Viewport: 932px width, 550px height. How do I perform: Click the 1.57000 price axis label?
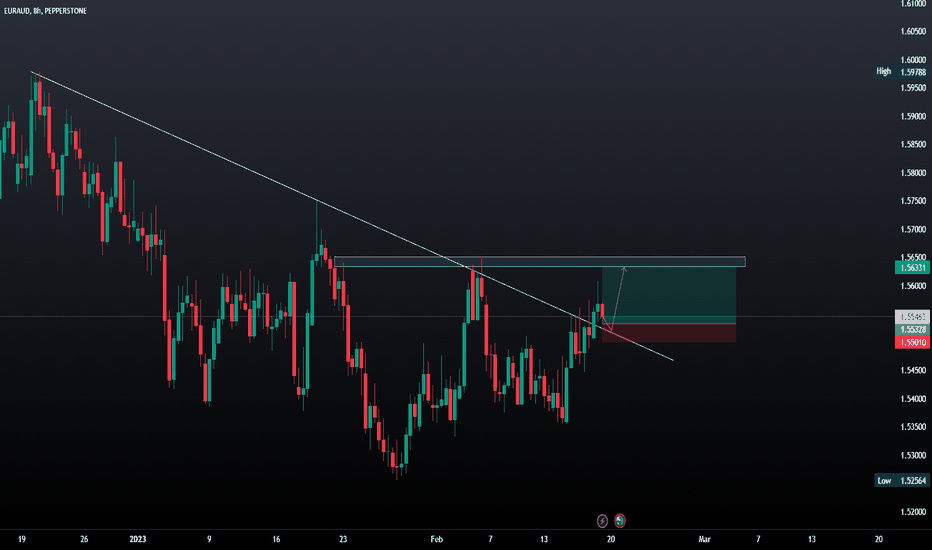pyautogui.click(x=913, y=229)
